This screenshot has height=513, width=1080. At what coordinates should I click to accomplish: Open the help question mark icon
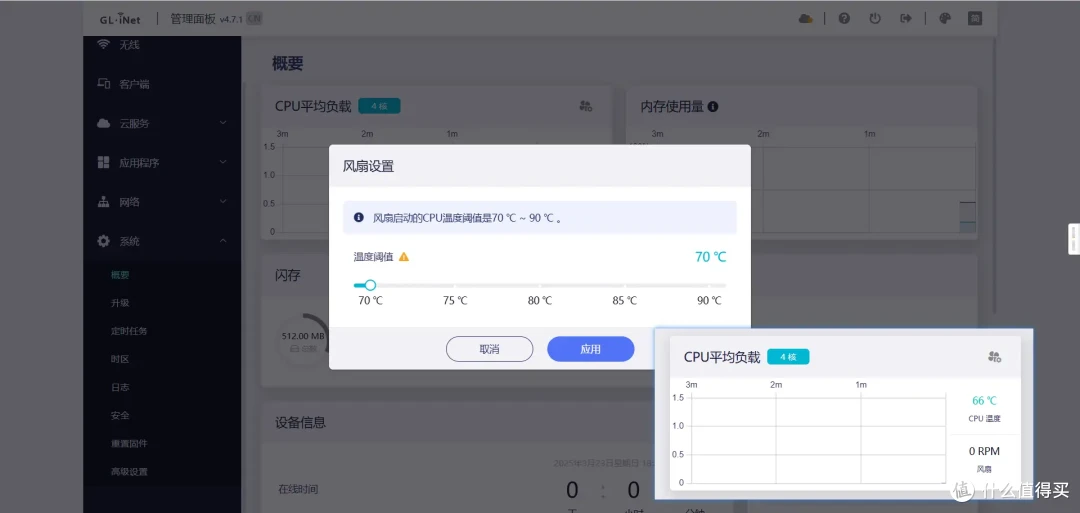pyautogui.click(x=844, y=19)
